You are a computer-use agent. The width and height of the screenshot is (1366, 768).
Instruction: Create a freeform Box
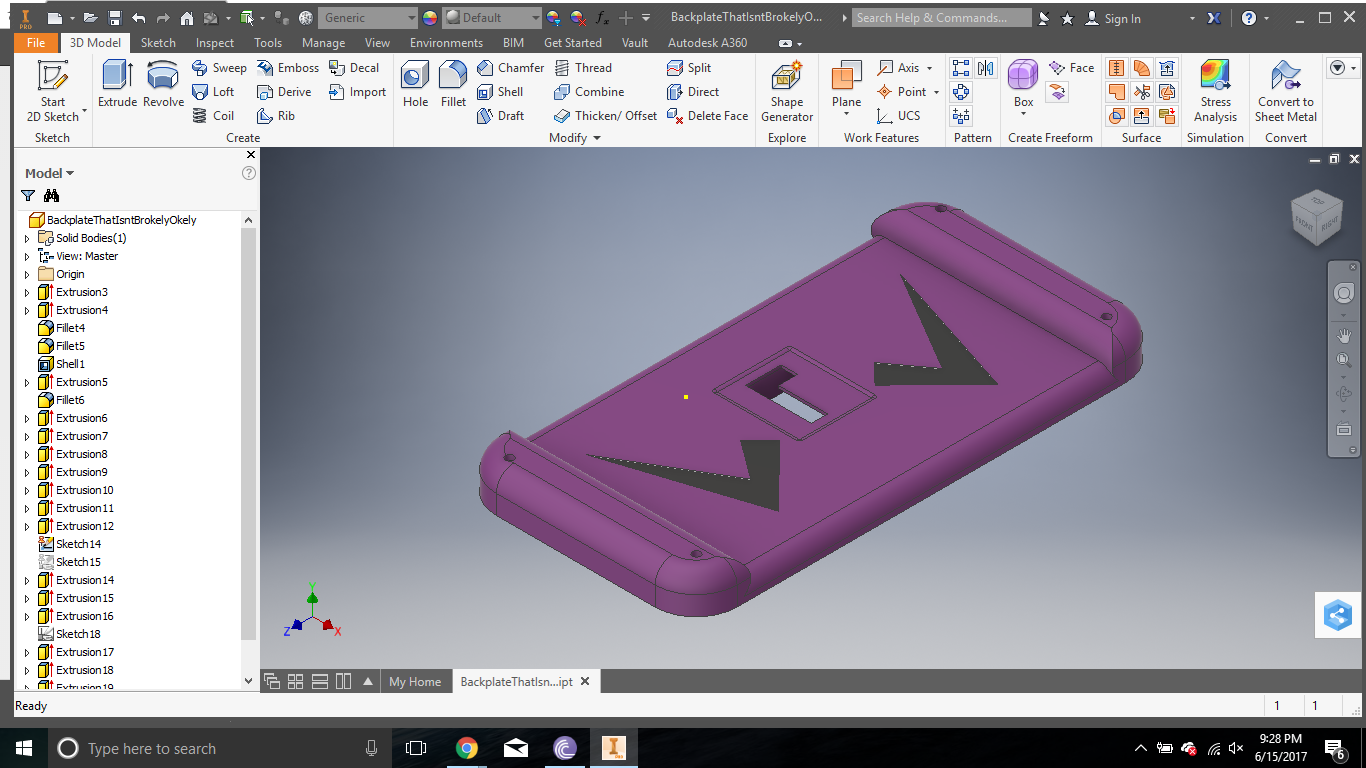tap(1023, 85)
